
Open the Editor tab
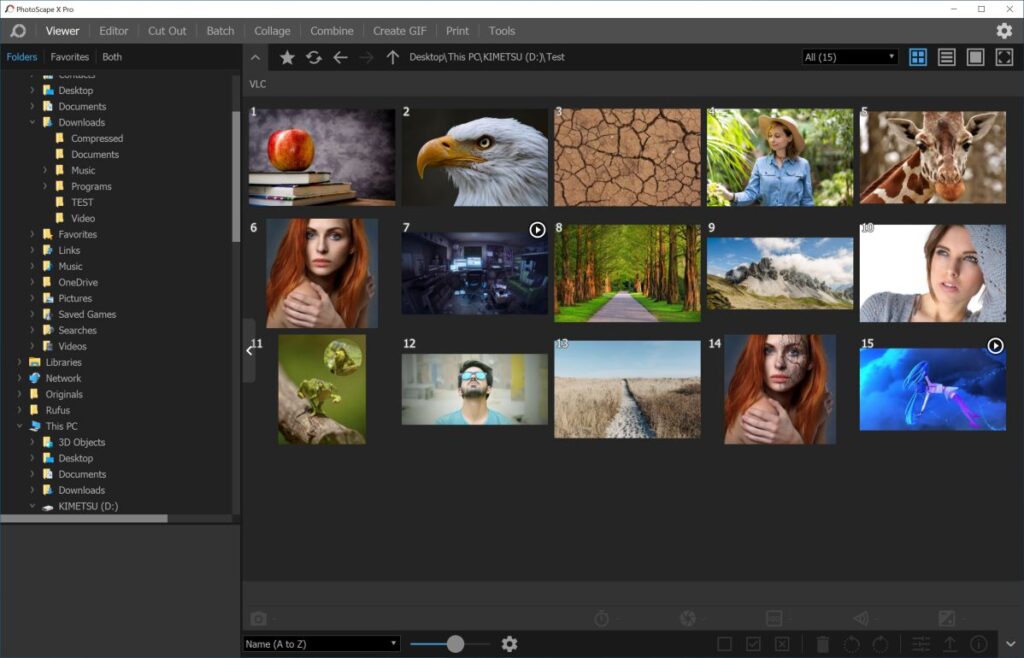(114, 31)
